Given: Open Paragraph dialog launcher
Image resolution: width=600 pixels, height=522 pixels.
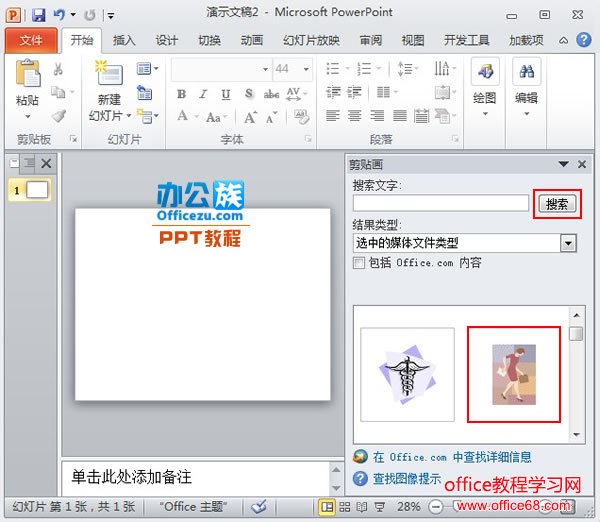Looking at the screenshot, I should coord(455,139).
